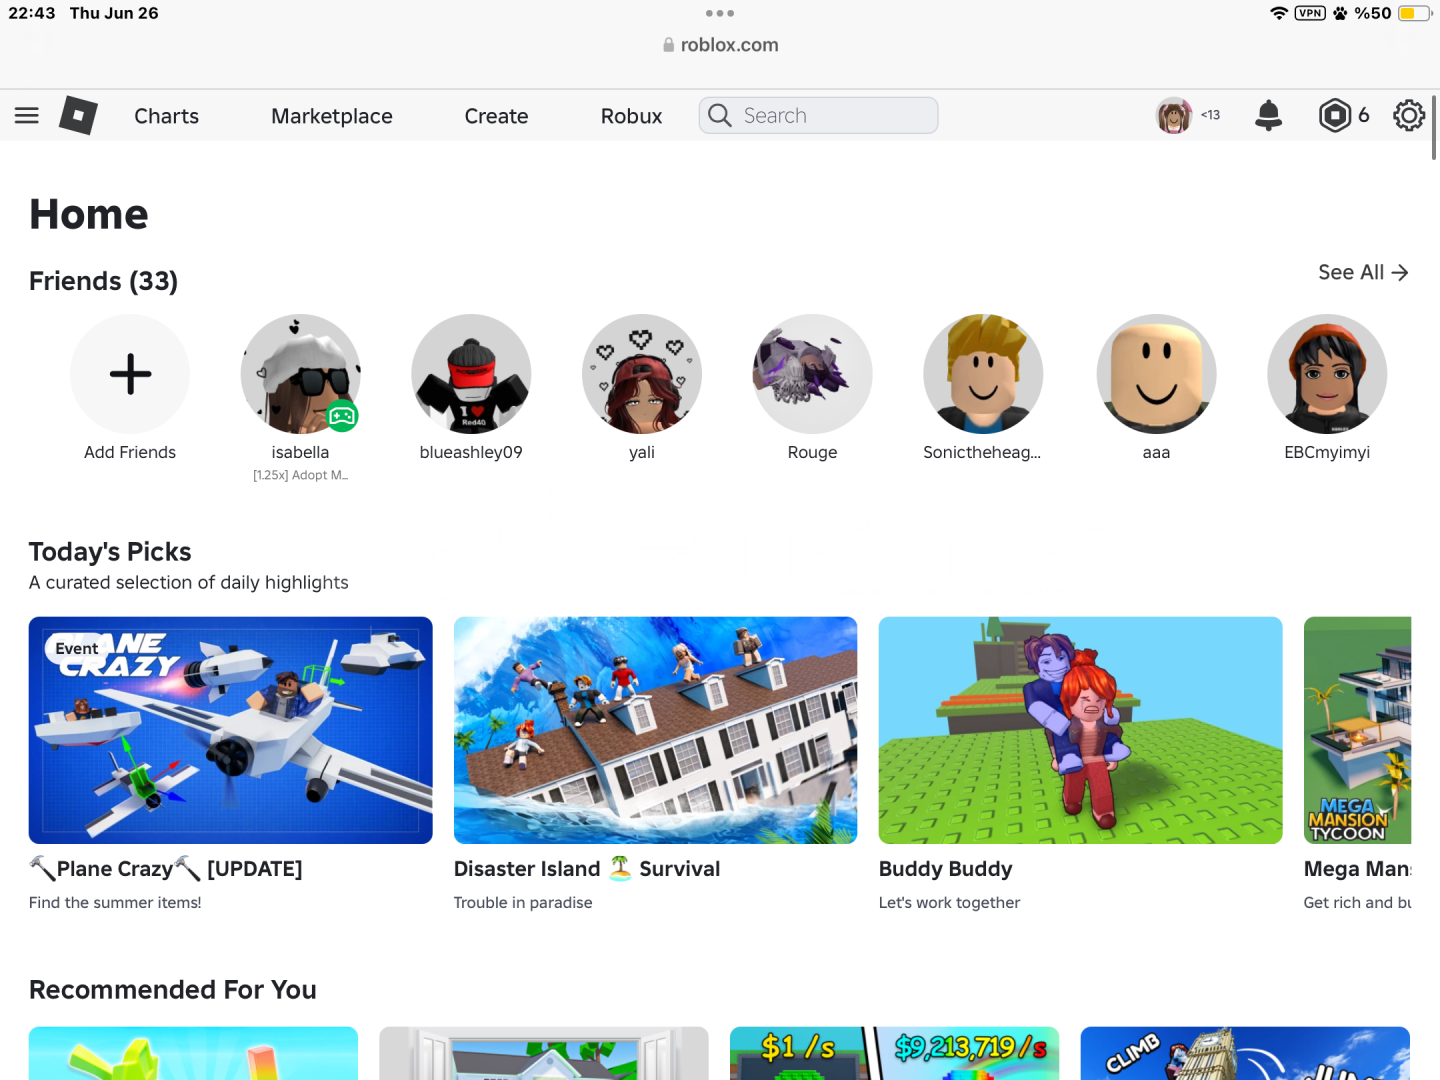Click isabella's "[1.25x] Adopt M..." status text
1440x1080 pixels.
(x=300, y=475)
